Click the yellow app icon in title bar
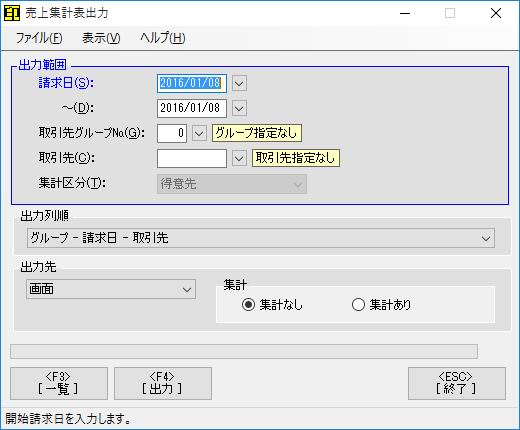The width and height of the screenshot is (520, 430). coord(12,14)
